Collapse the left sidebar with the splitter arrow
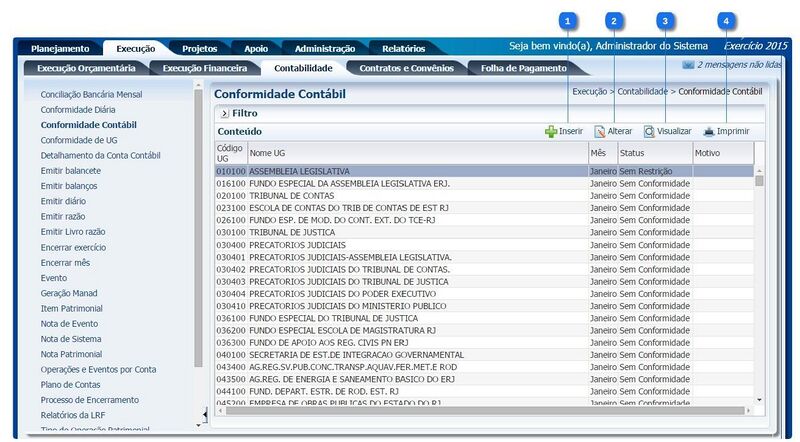The height and width of the screenshot is (442, 800). click(206, 414)
